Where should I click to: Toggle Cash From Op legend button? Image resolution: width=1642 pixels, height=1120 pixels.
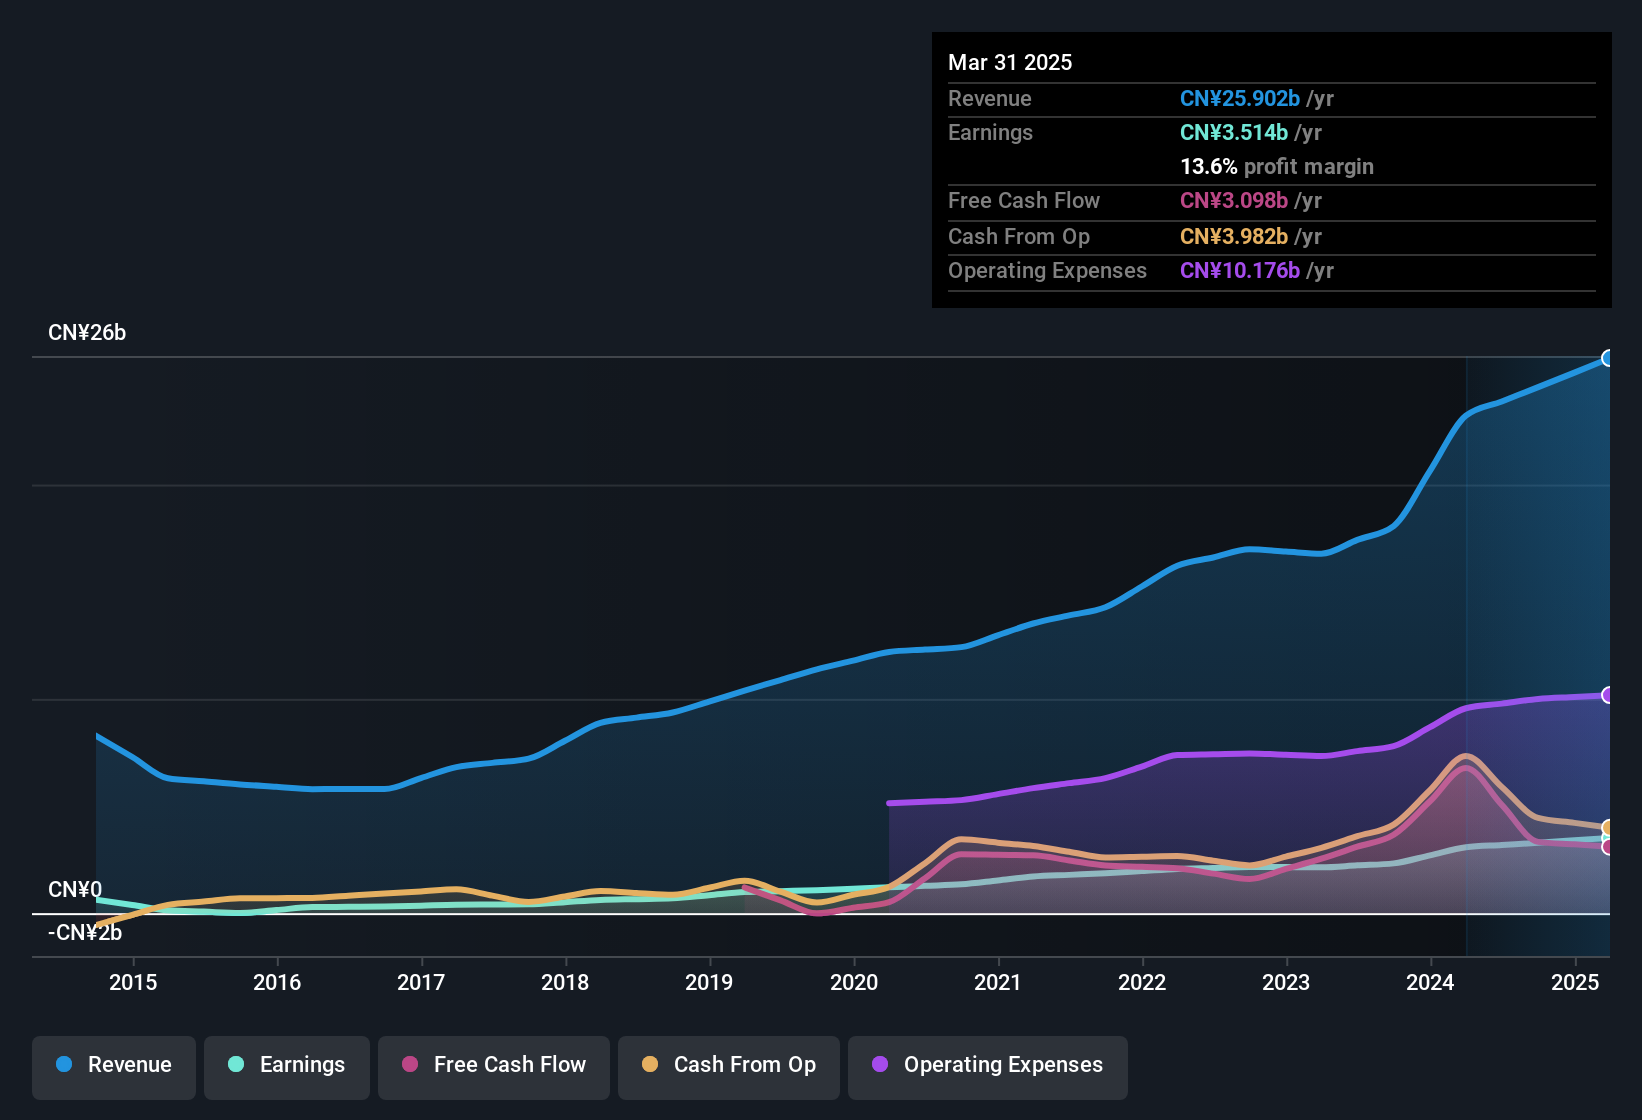click(x=729, y=1065)
